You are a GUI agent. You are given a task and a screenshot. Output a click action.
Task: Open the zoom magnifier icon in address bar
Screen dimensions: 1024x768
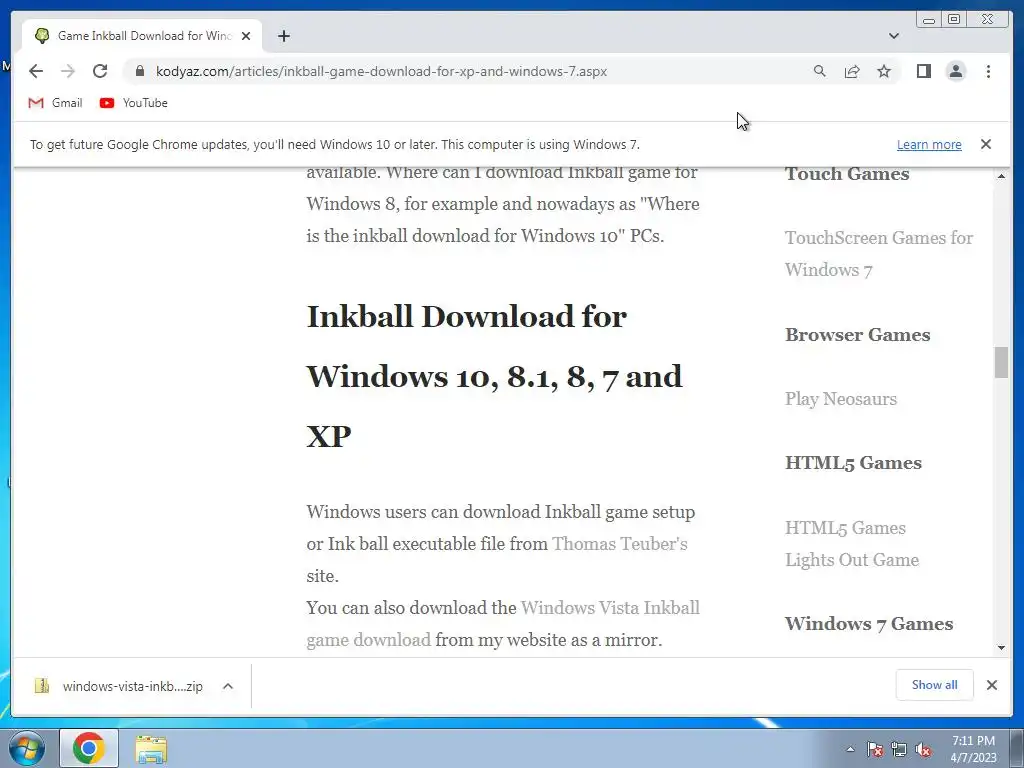pyautogui.click(x=820, y=71)
